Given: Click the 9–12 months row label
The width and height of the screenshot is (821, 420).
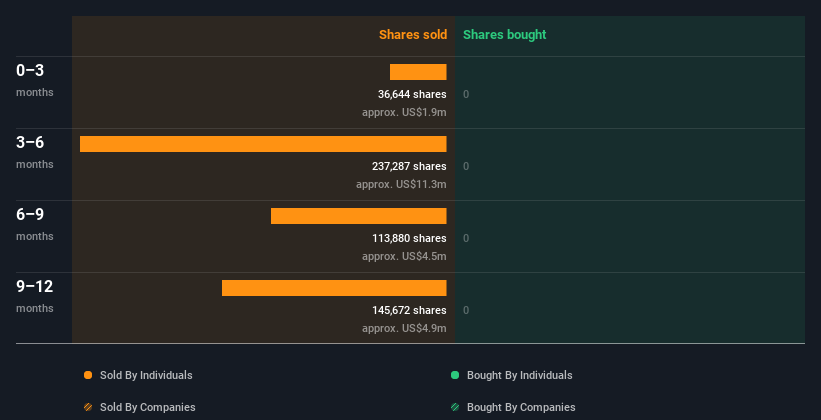Looking at the screenshot, I should click(35, 296).
